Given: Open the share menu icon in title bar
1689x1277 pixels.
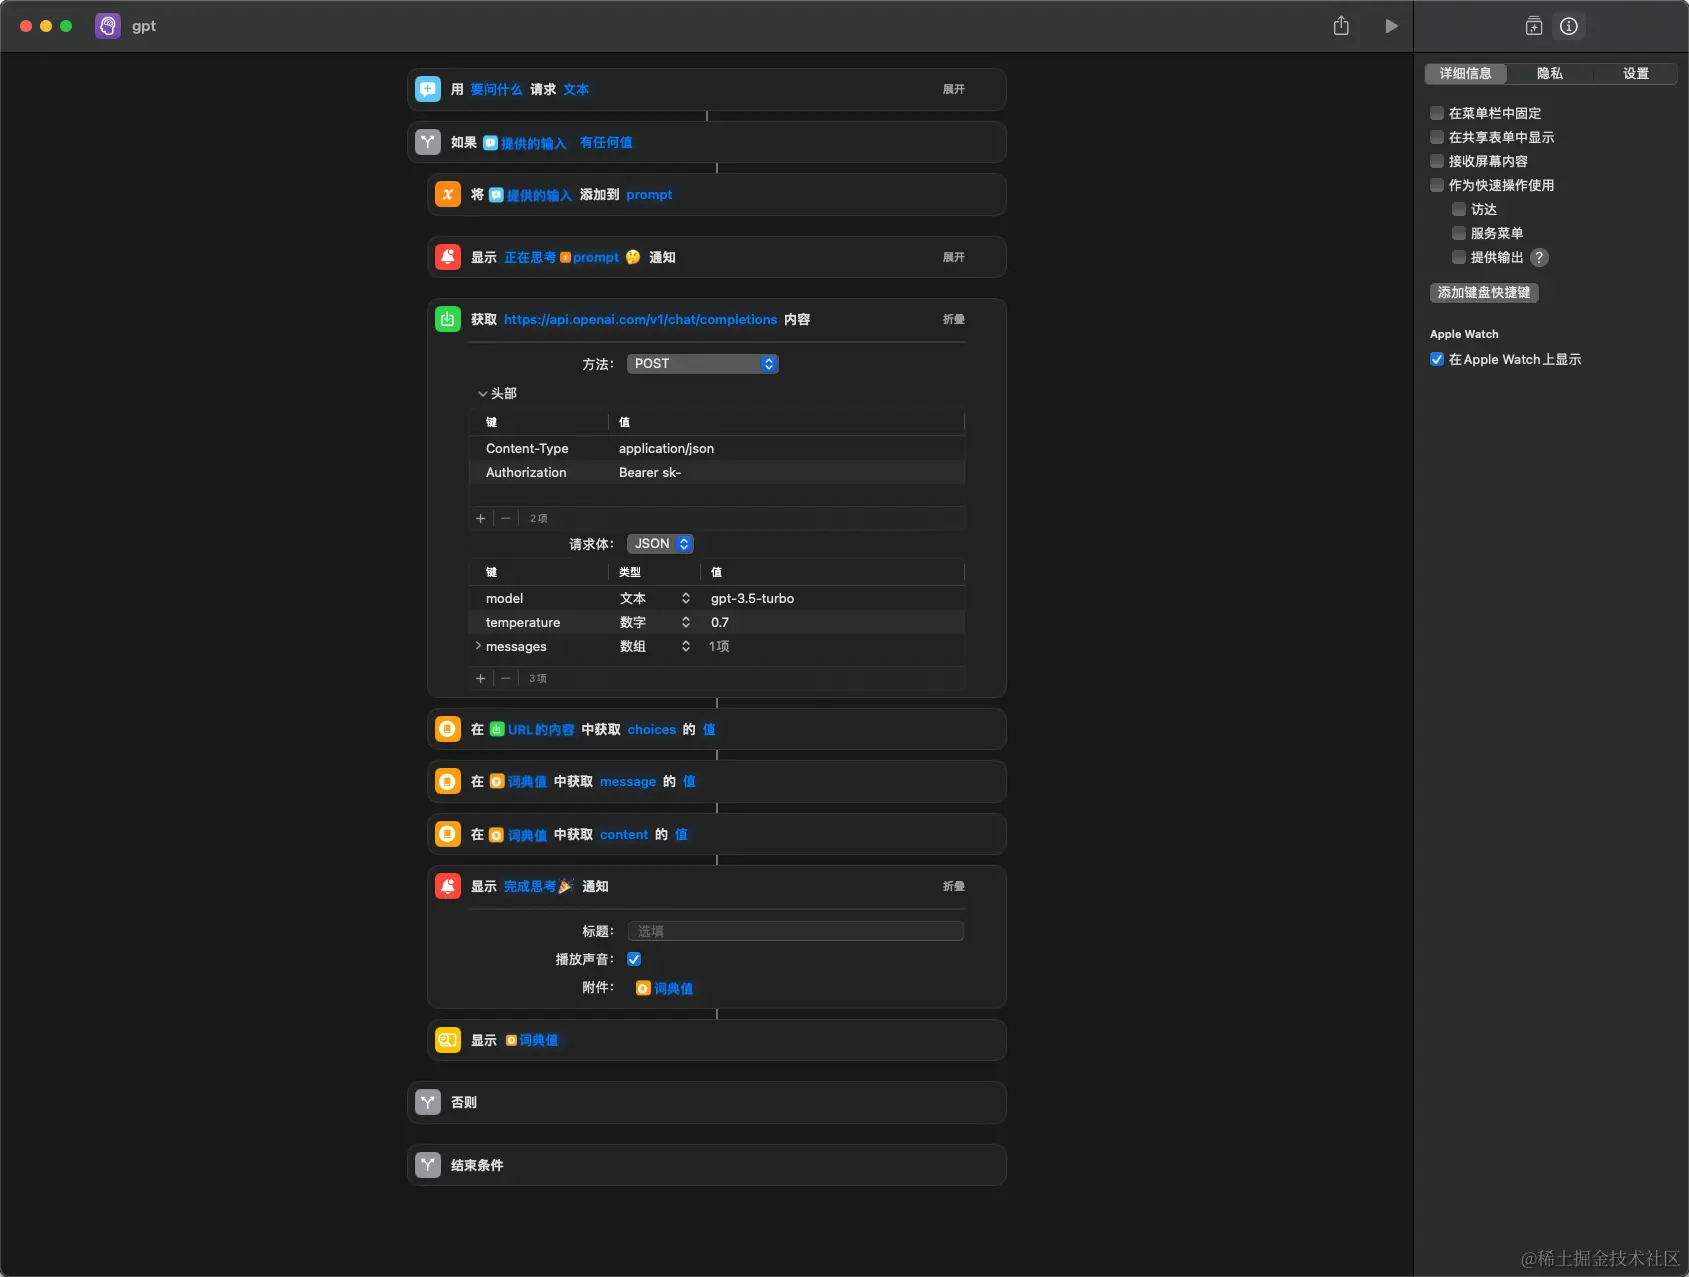Looking at the screenshot, I should [1341, 26].
